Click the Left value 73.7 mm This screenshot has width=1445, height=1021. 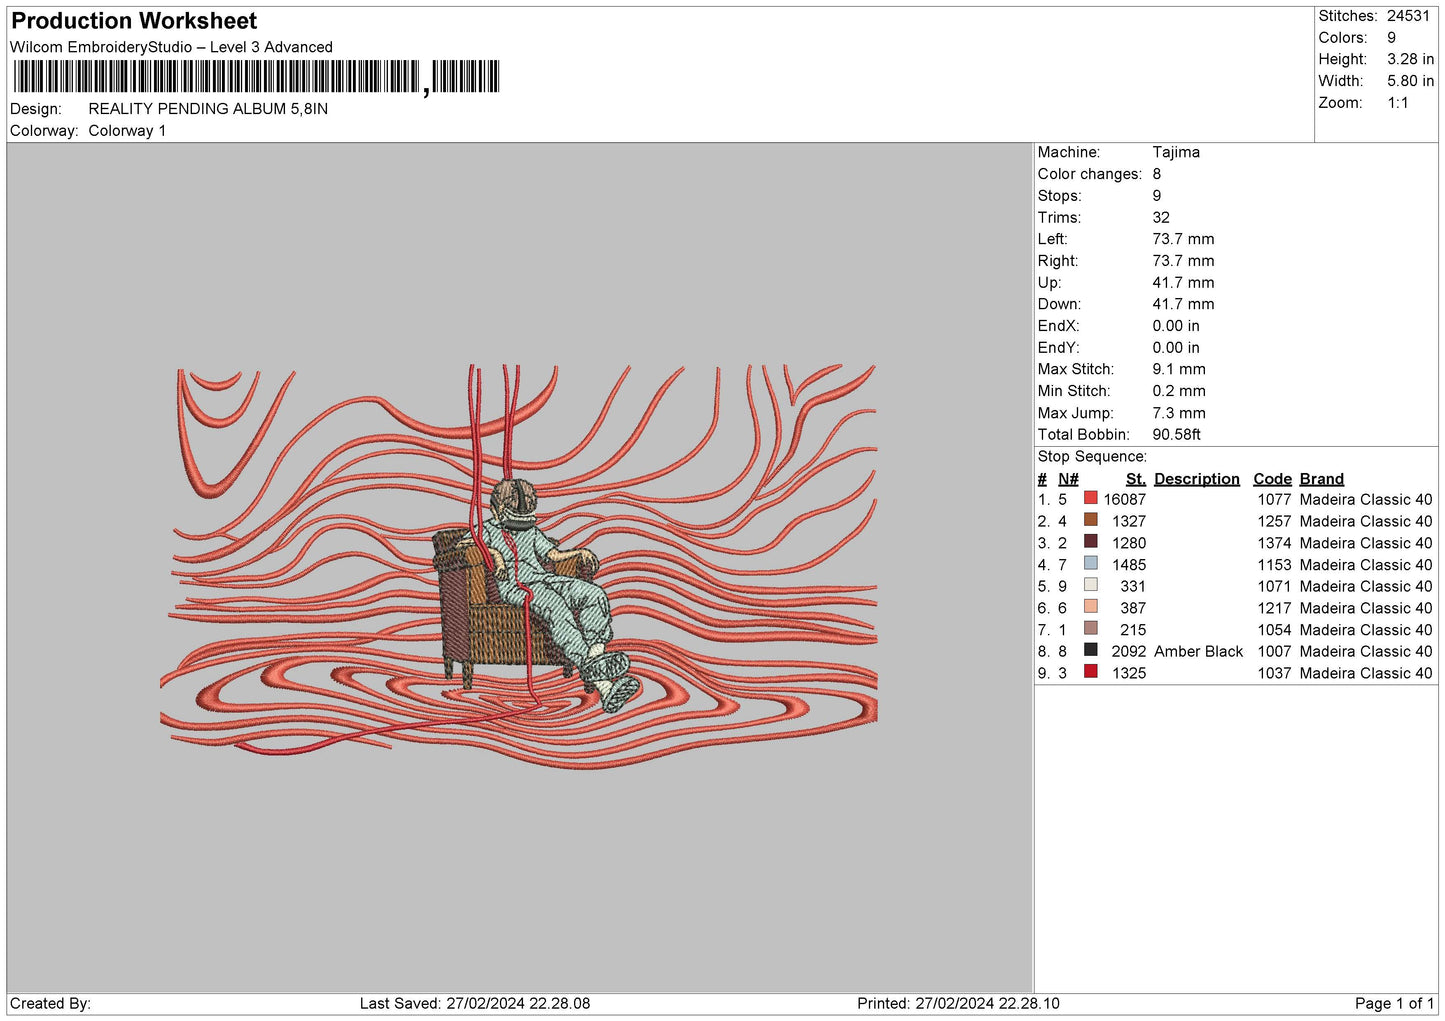coord(1183,239)
